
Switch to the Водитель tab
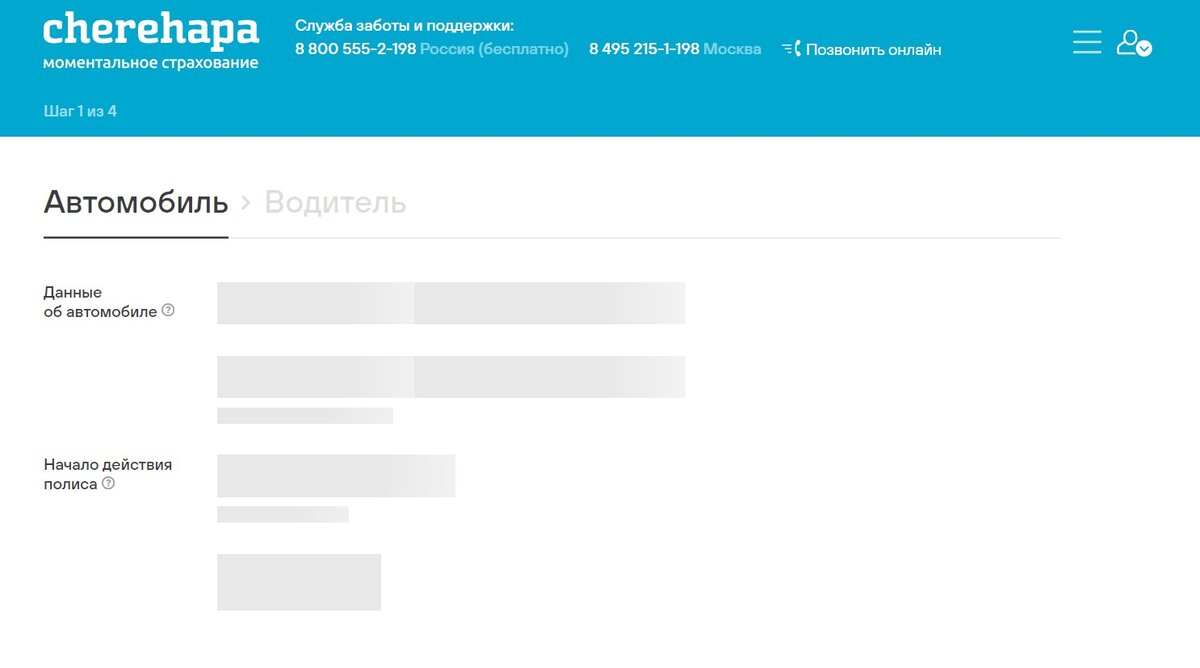[x=335, y=202]
